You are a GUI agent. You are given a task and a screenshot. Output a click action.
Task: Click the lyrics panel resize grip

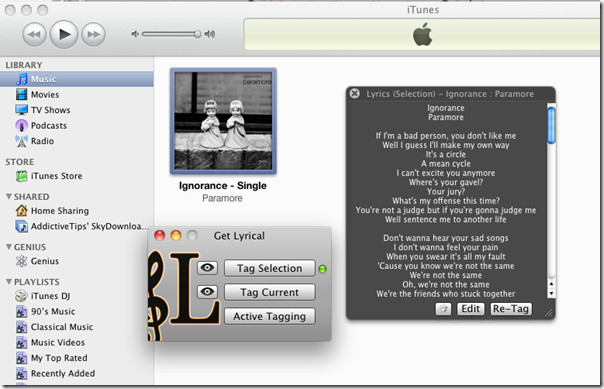tap(549, 313)
